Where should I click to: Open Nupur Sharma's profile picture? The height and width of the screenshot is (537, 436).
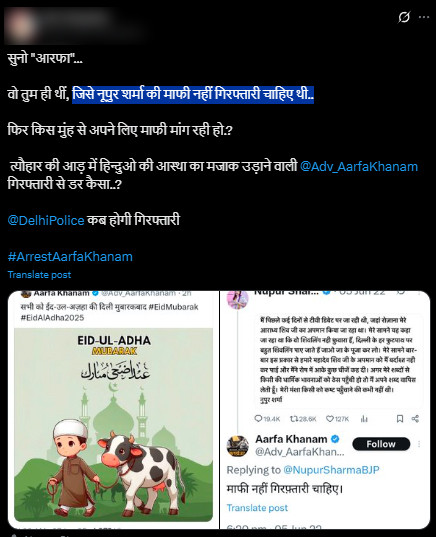click(238, 299)
